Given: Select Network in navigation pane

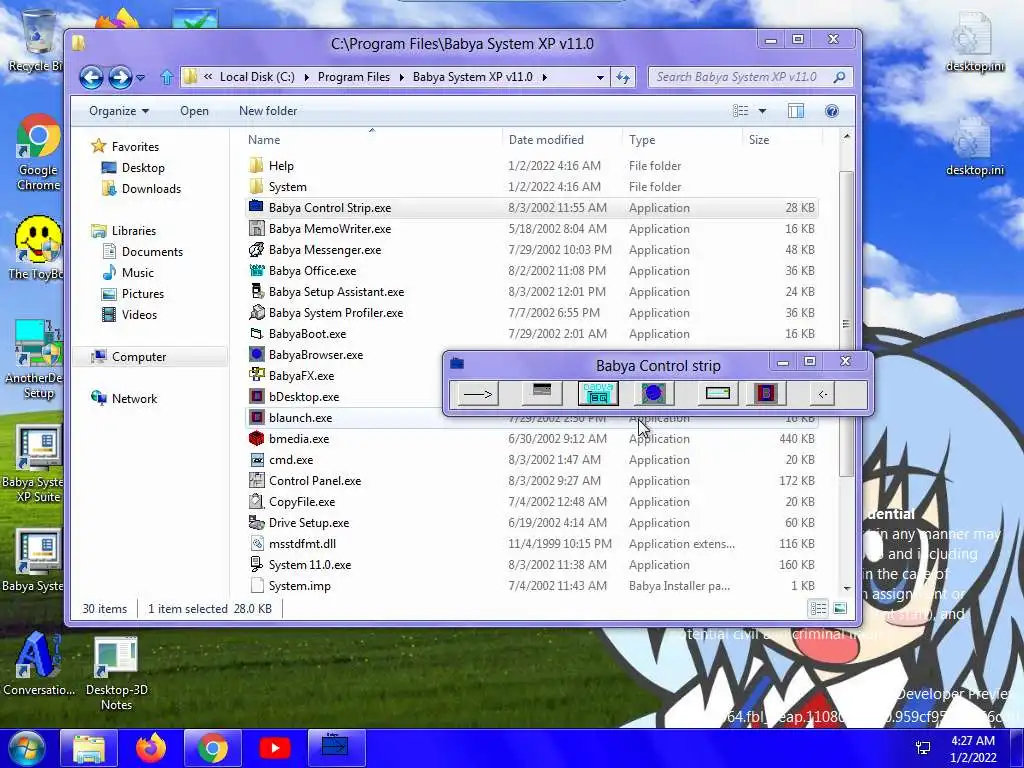Looking at the screenshot, I should (x=134, y=398).
